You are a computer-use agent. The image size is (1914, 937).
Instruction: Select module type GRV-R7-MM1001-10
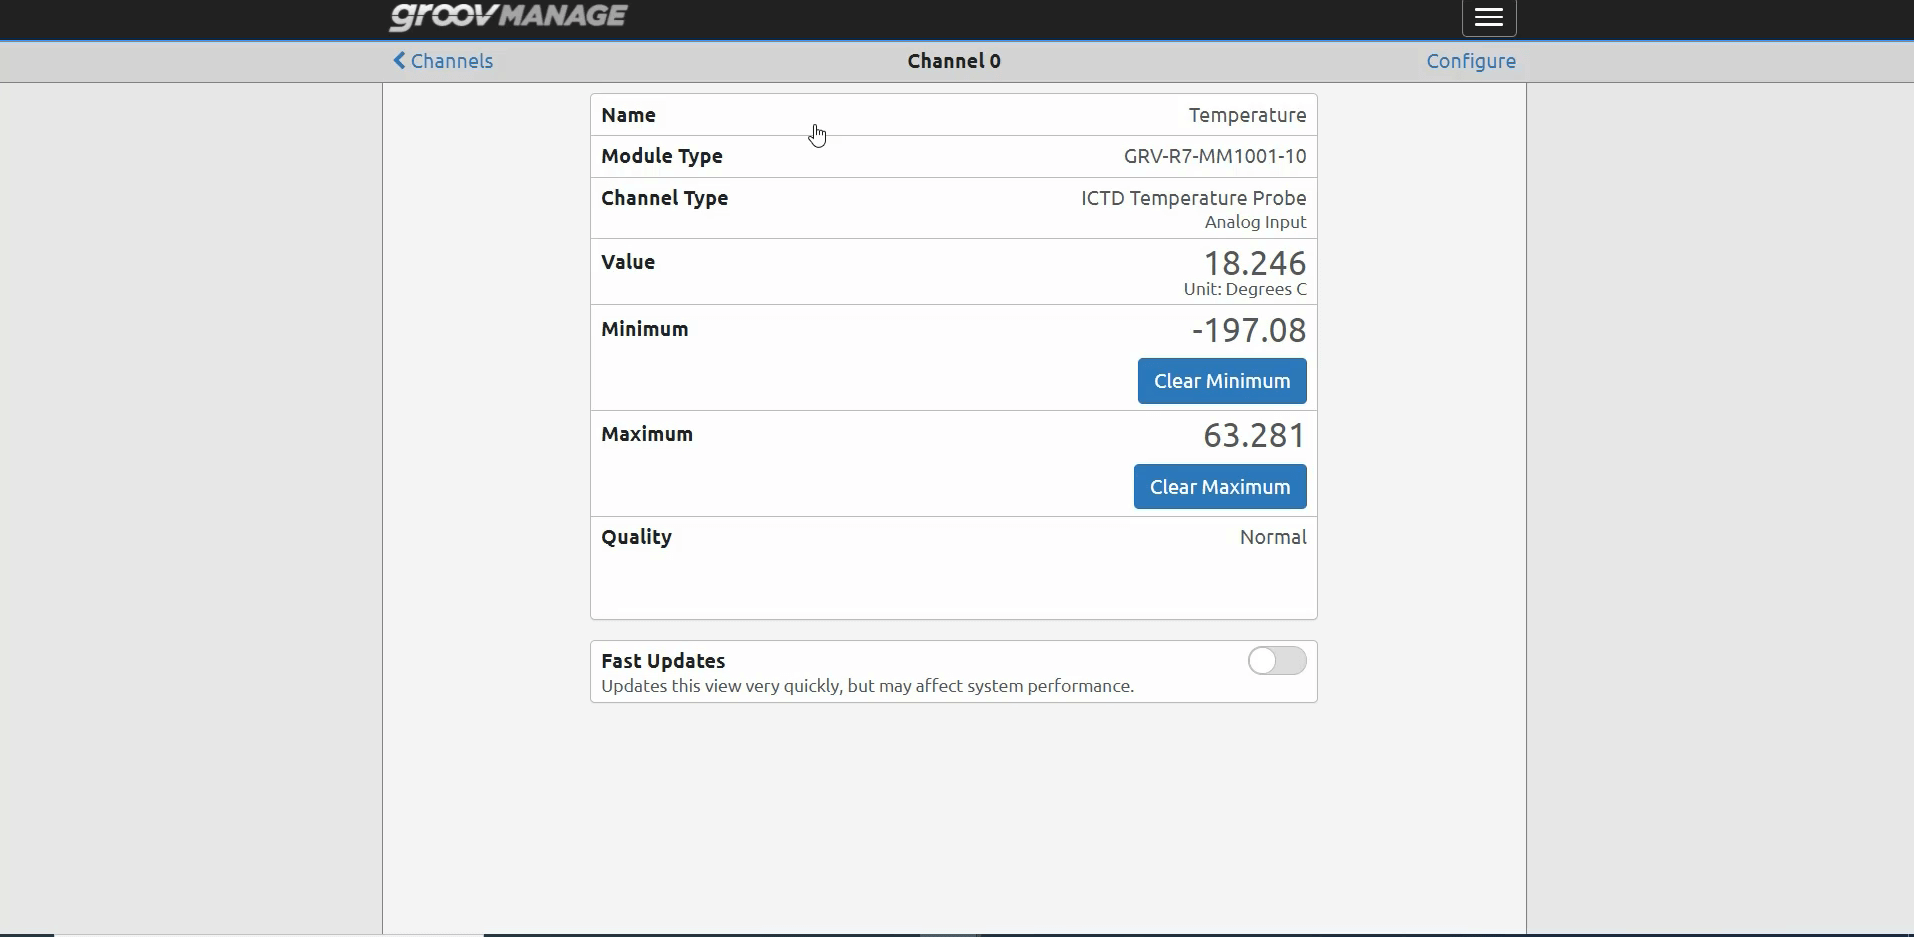(x=1215, y=156)
